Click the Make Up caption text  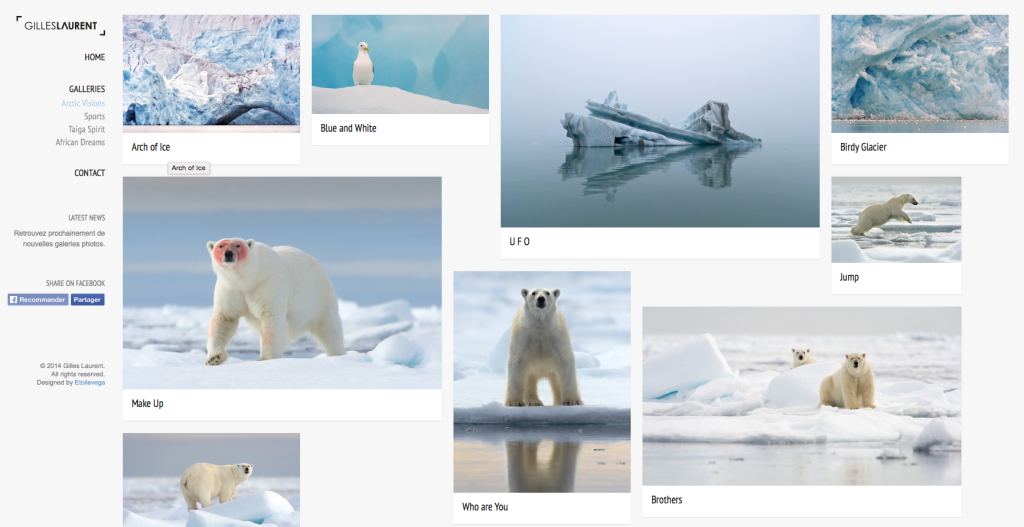[x=148, y=404]
